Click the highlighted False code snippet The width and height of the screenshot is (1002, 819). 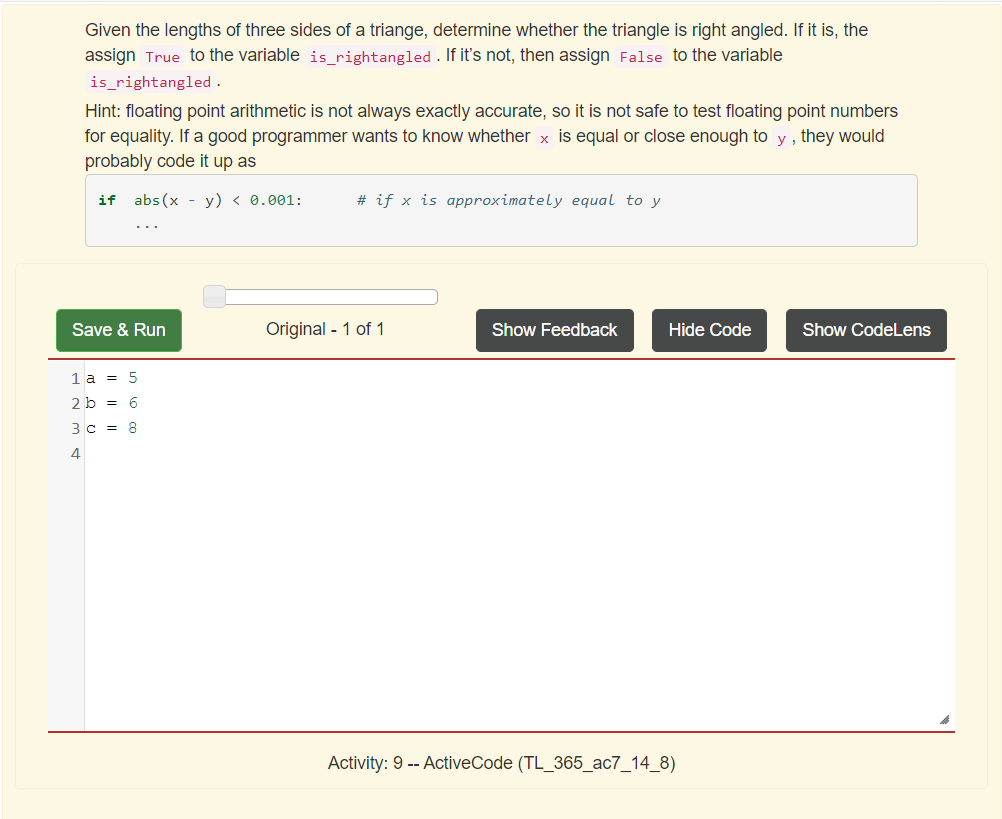click(x=640, y=55)
